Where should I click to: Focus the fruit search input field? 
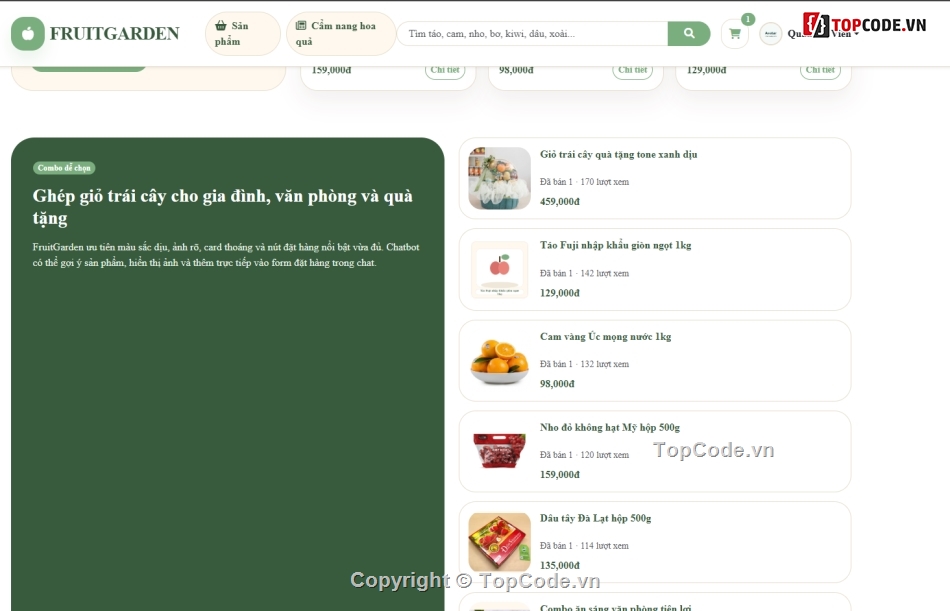[x=533, y=33]
